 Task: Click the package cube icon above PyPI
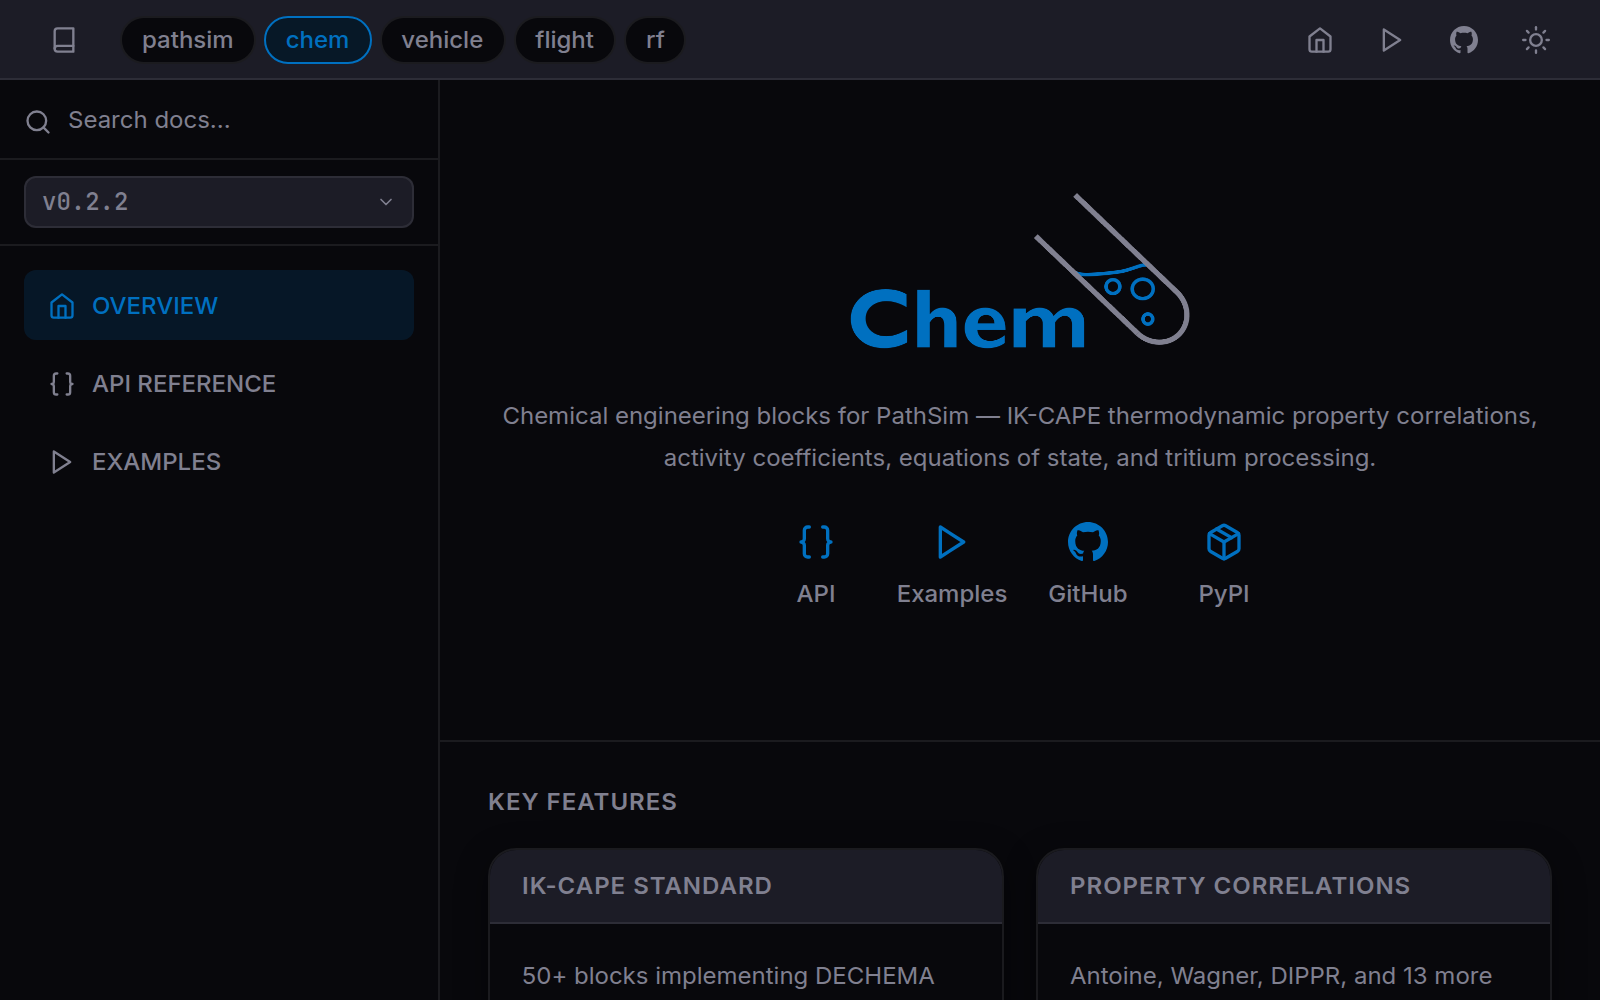[x=1223, y=541]
